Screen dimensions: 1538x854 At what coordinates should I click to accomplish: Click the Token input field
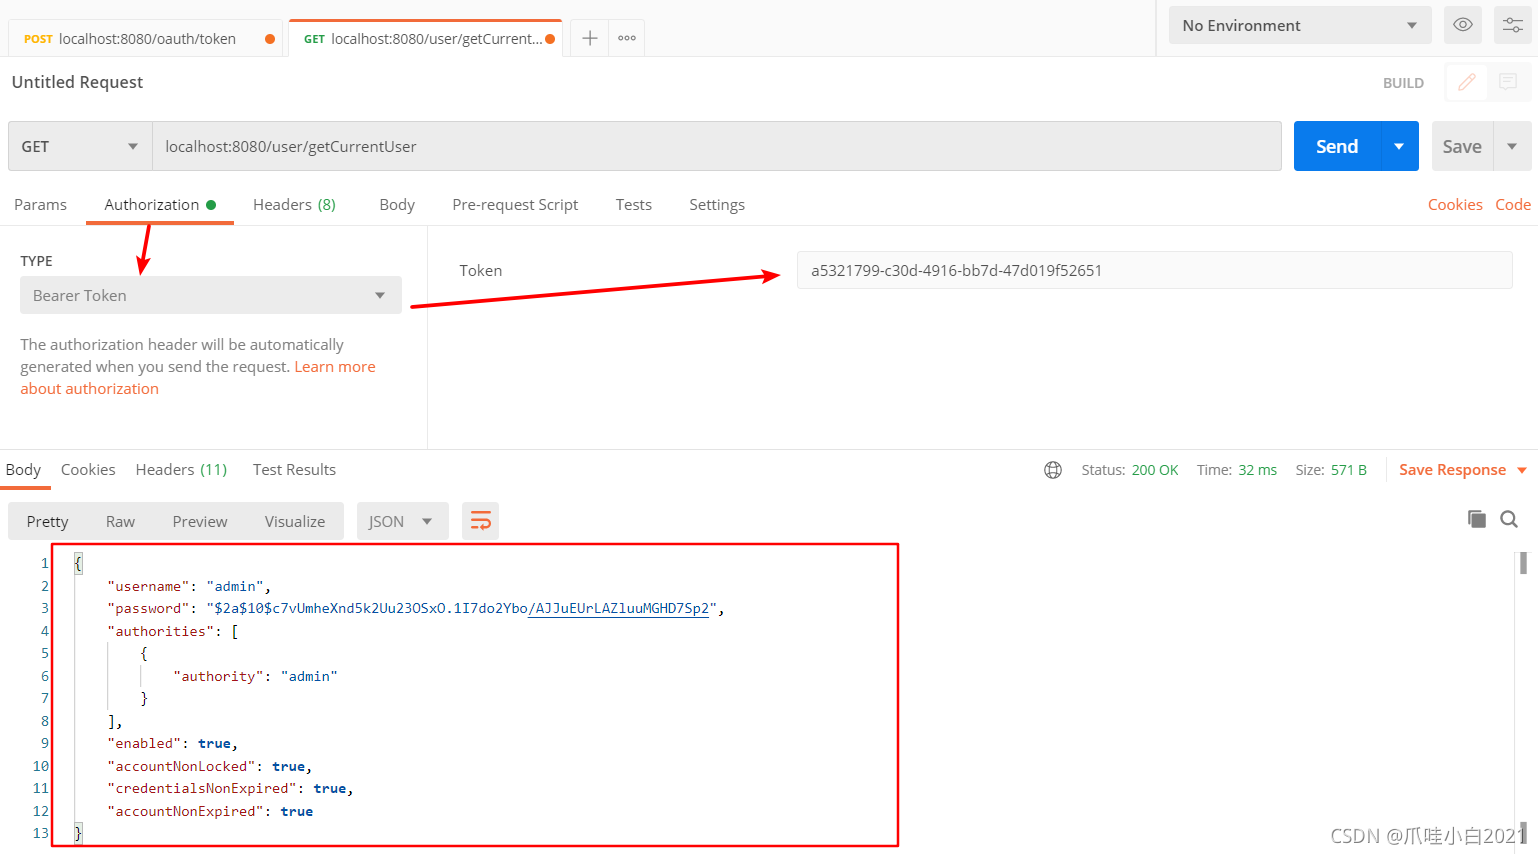pyautogui.click(x=1154, y=270)
